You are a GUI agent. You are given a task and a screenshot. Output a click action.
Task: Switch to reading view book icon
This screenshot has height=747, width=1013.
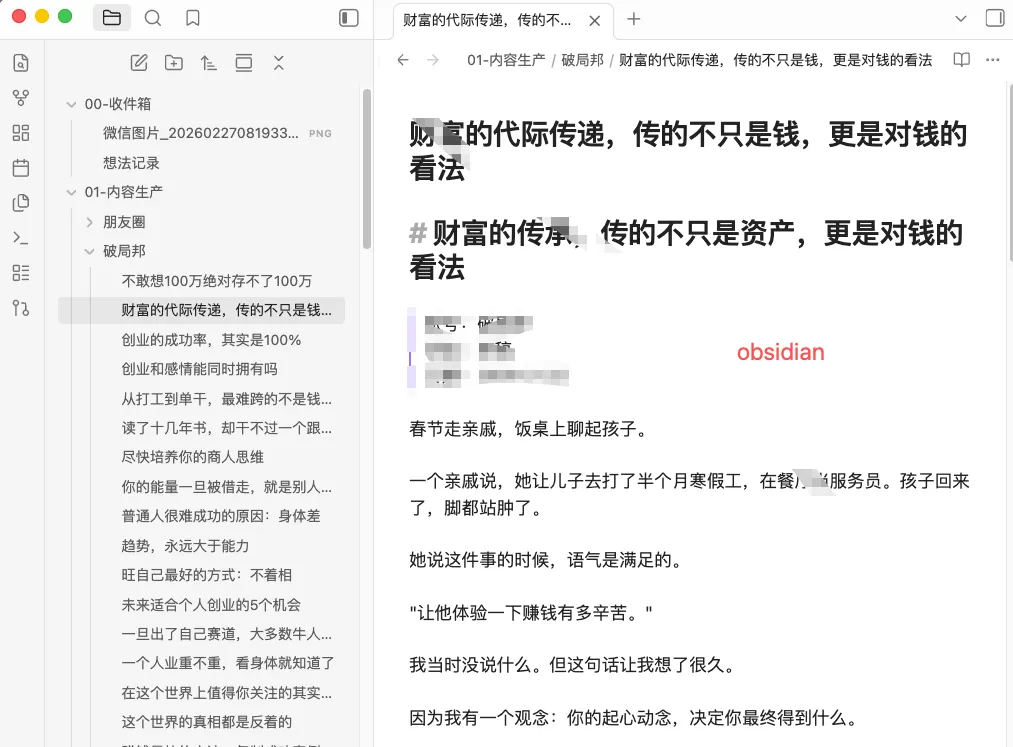[962, 60]
